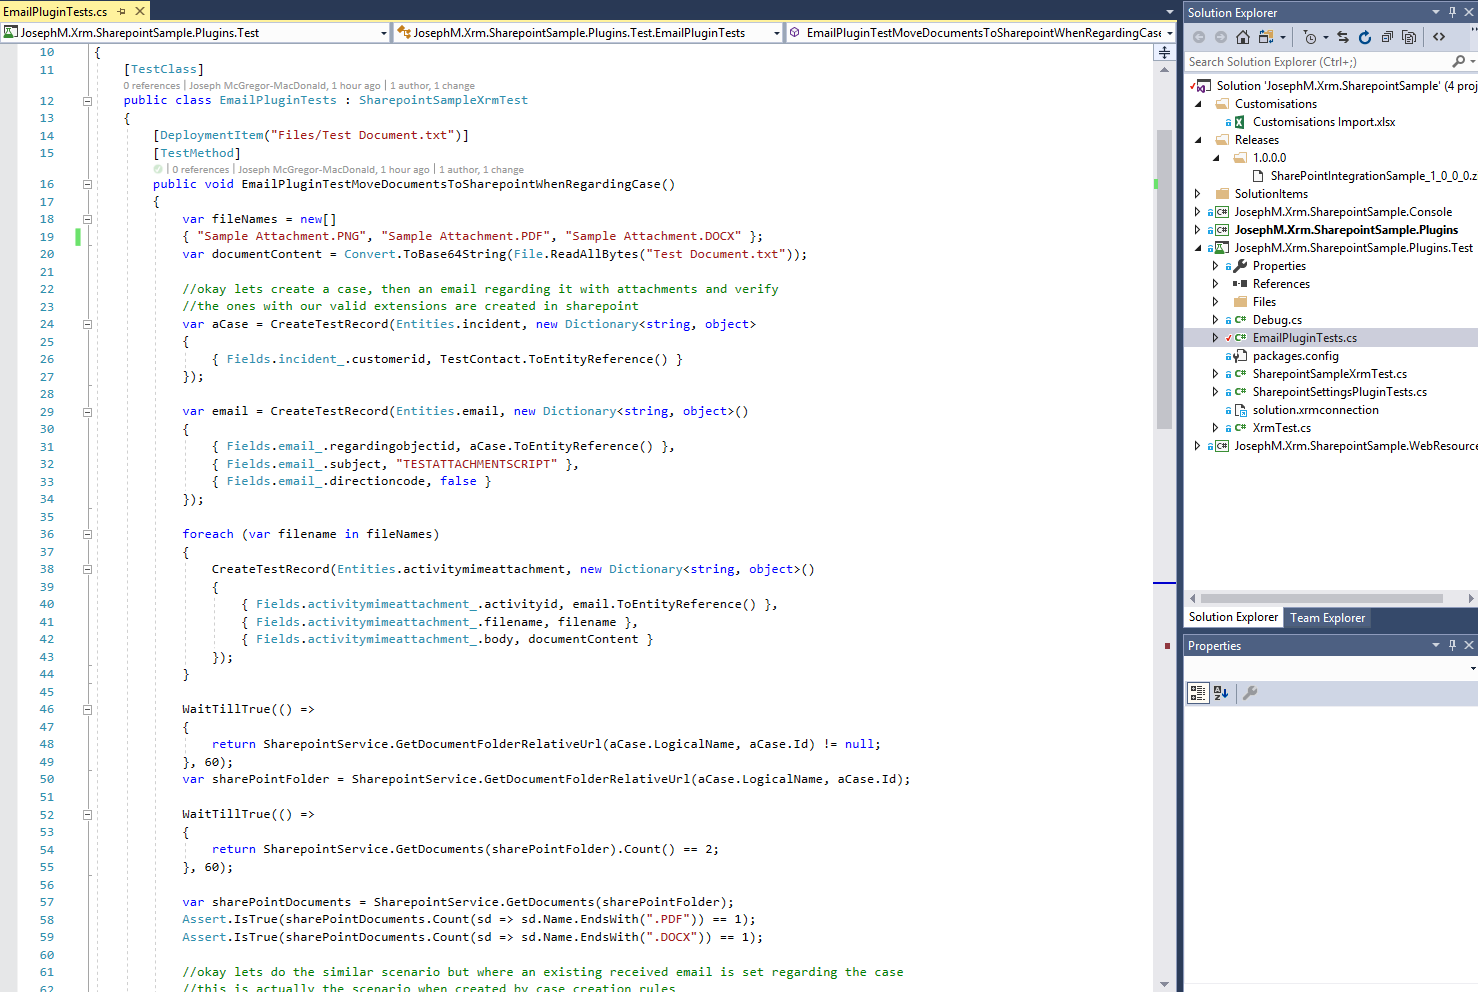Select Customisations Import.xlsx file
Screen dimensions: 1478x992
tap(1323, 122)
